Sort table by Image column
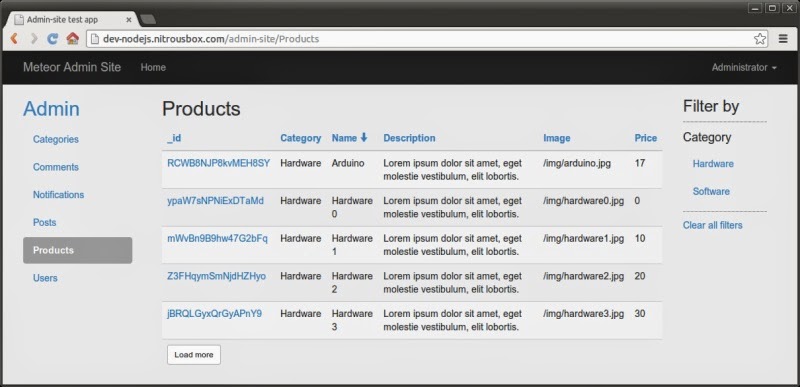The height and width of the screenshot is (387, 800). [x=557, y=138]
